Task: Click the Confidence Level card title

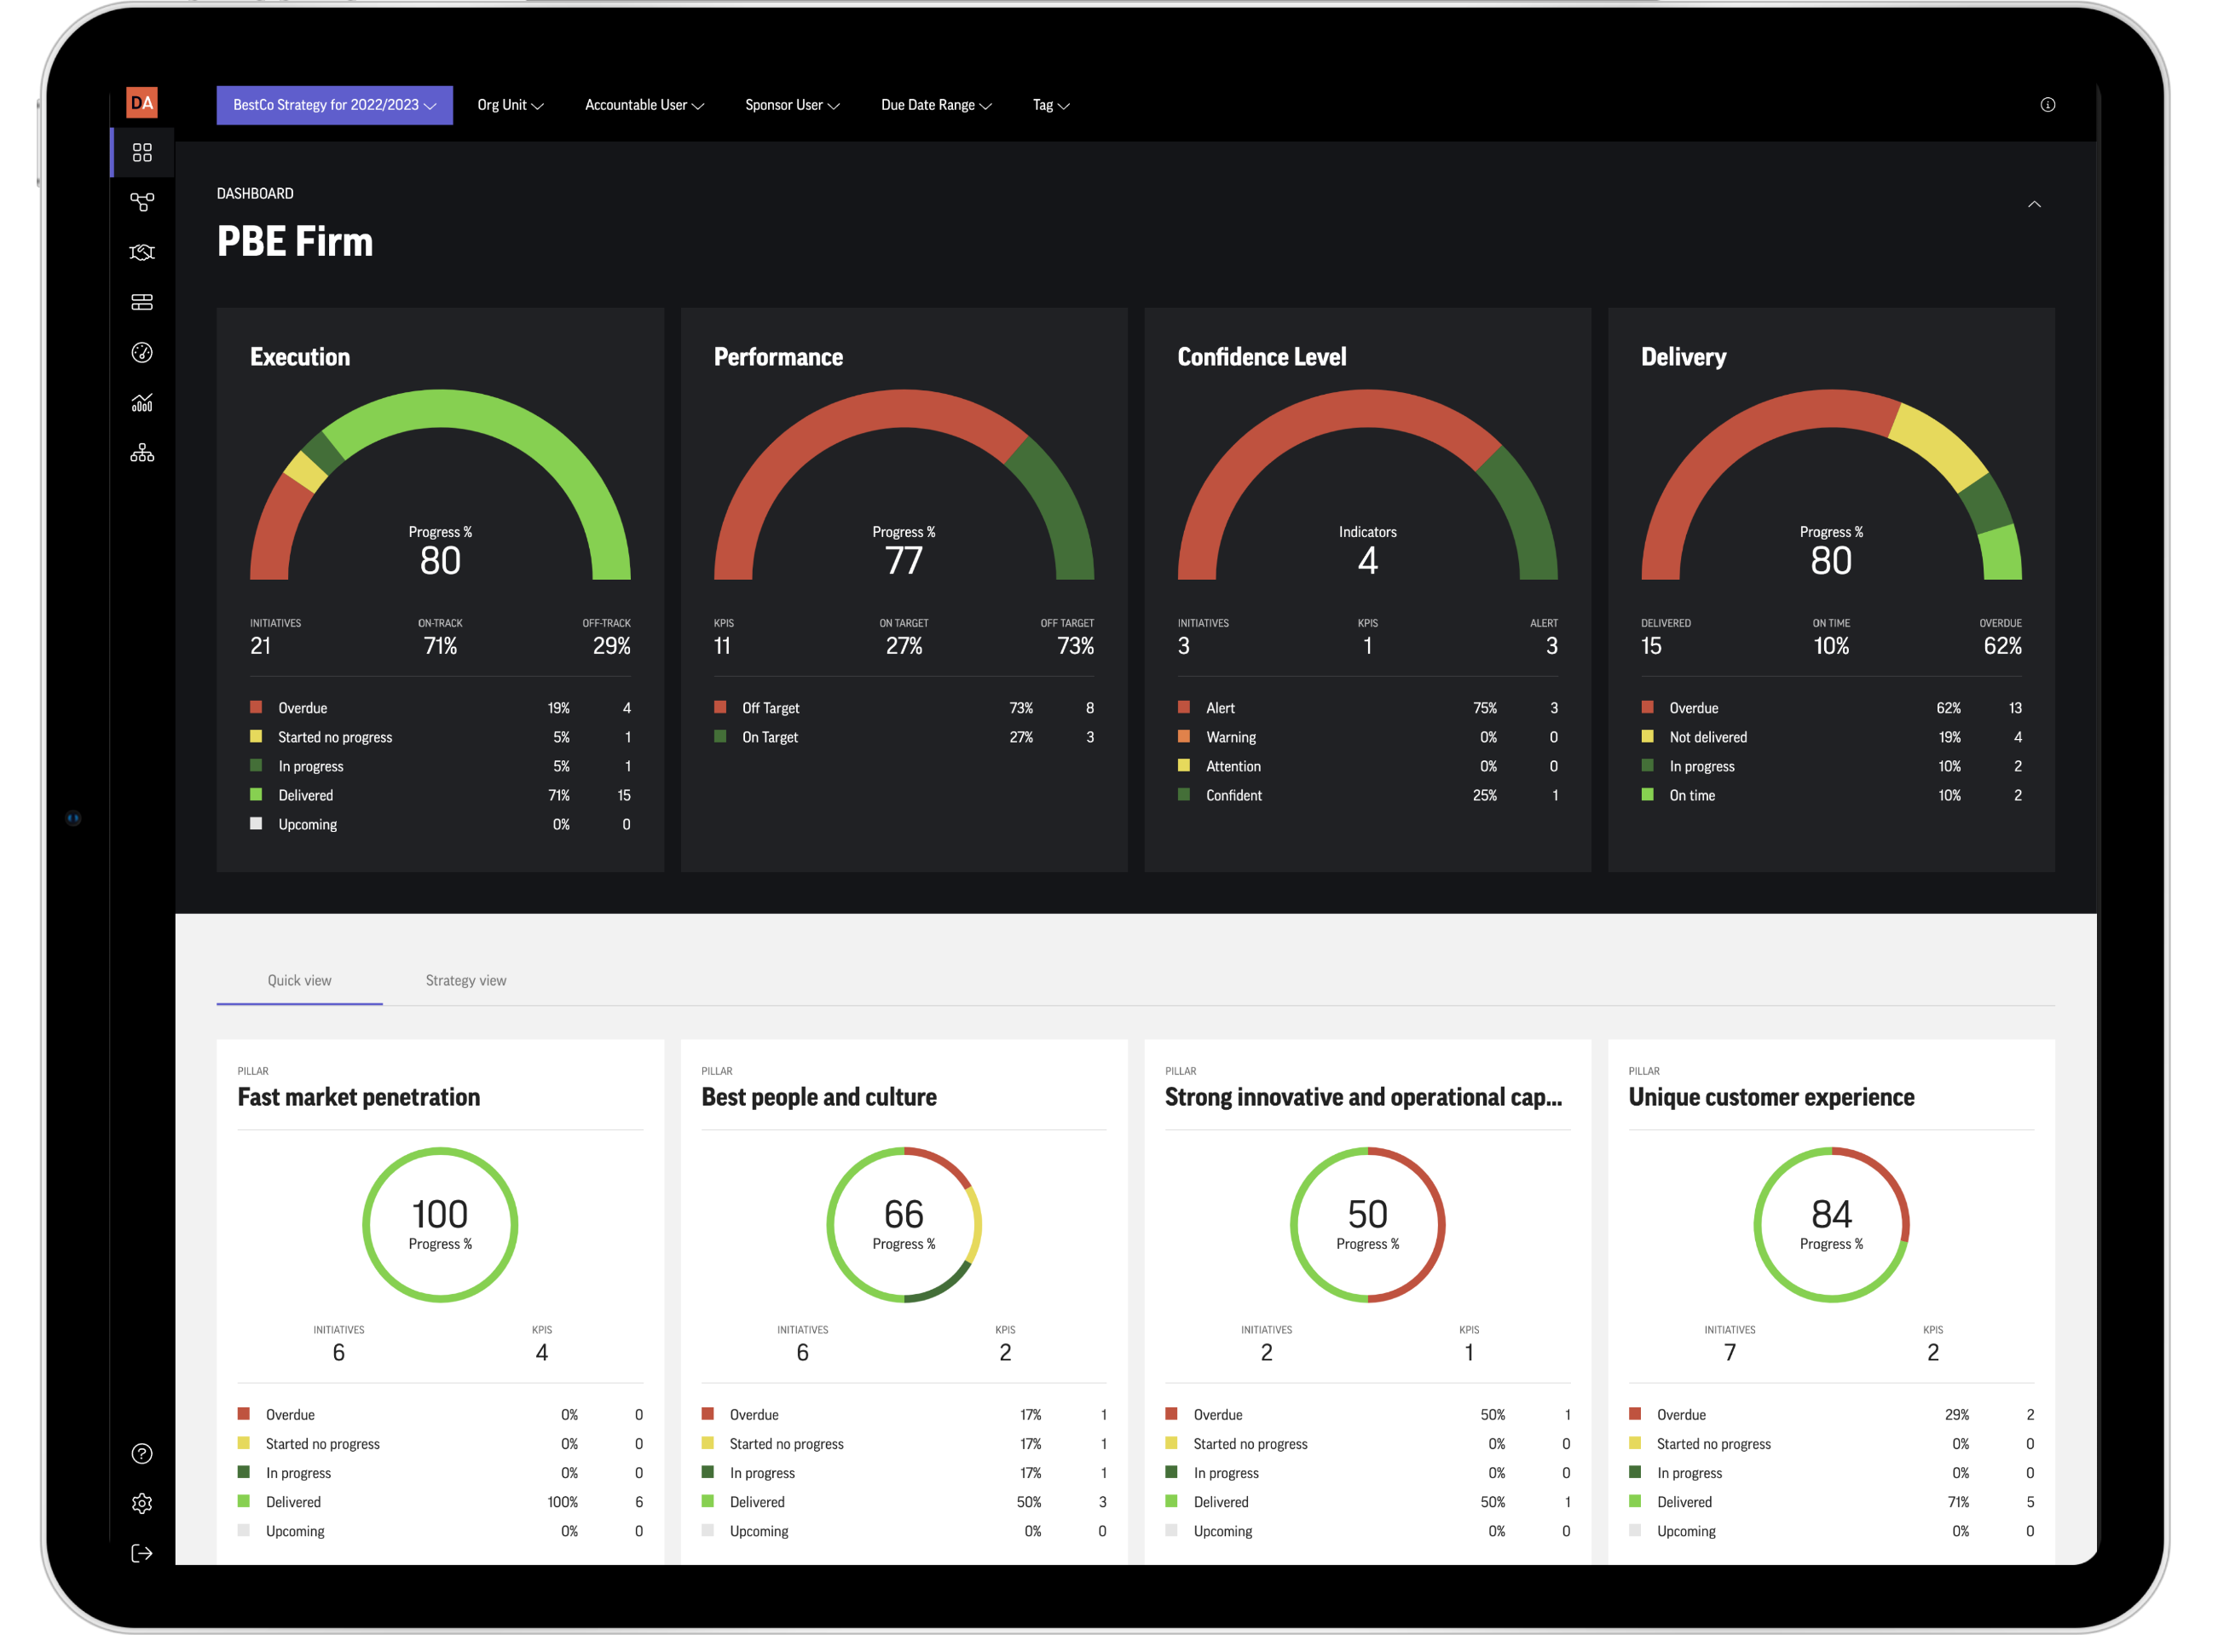Action: (1262, 357)
